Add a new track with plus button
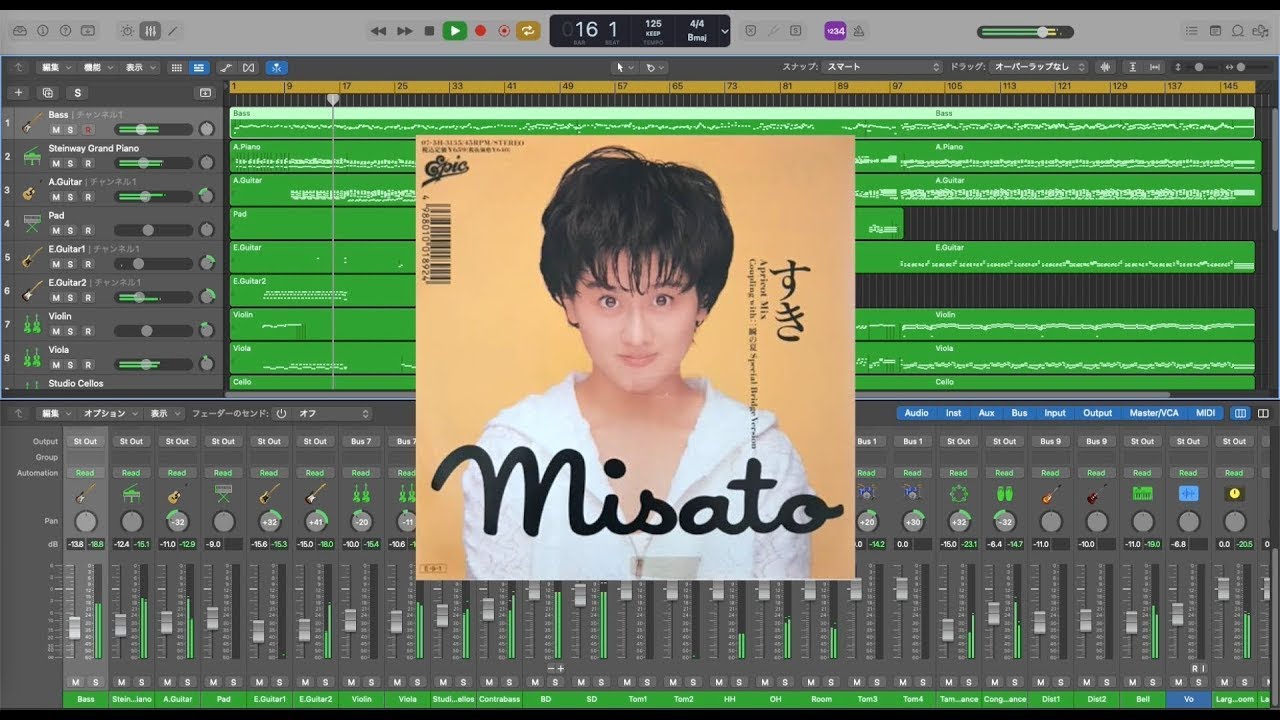Image resolution: width=1280 pixels, height=720 pixels. (18, 92)
